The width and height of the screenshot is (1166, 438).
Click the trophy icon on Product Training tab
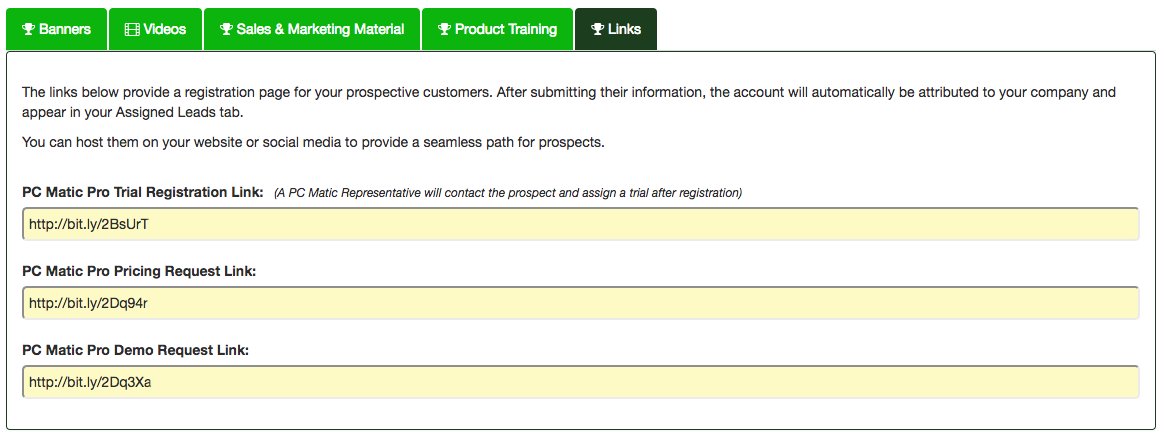(x=444, y=30)
